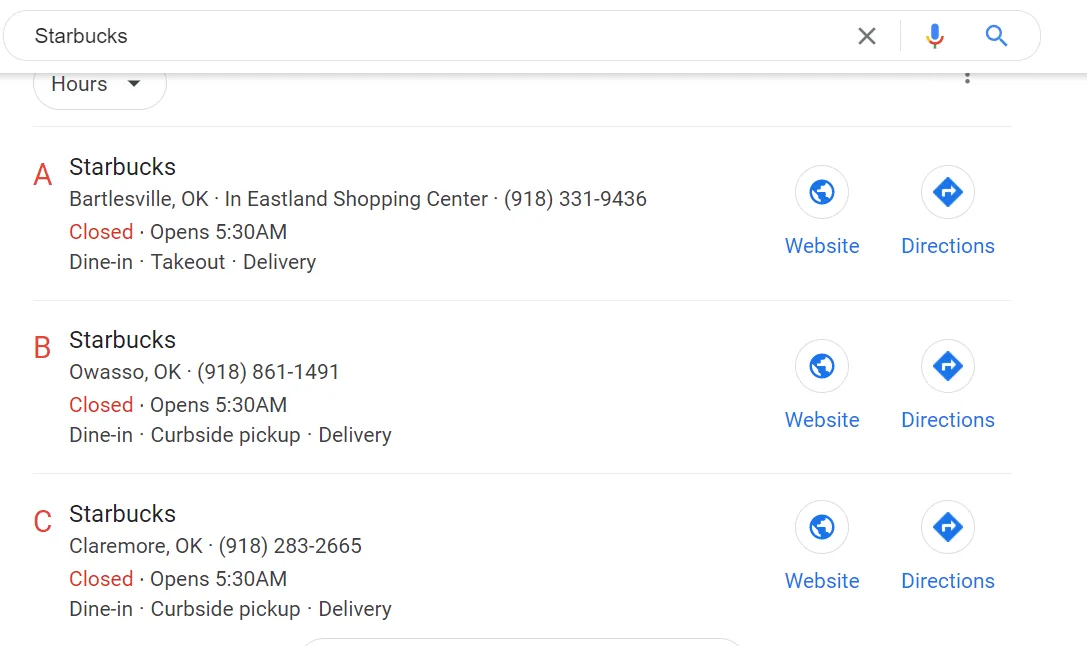Start voice search with microphone icon

pos(935,36)
